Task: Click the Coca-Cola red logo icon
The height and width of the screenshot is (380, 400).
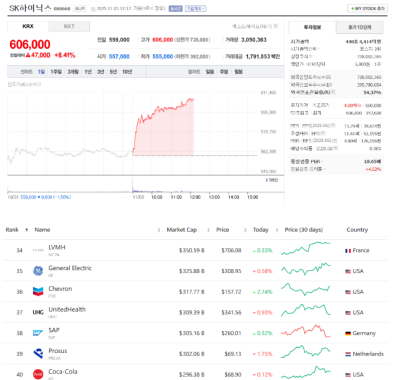Action: [38, 374]
